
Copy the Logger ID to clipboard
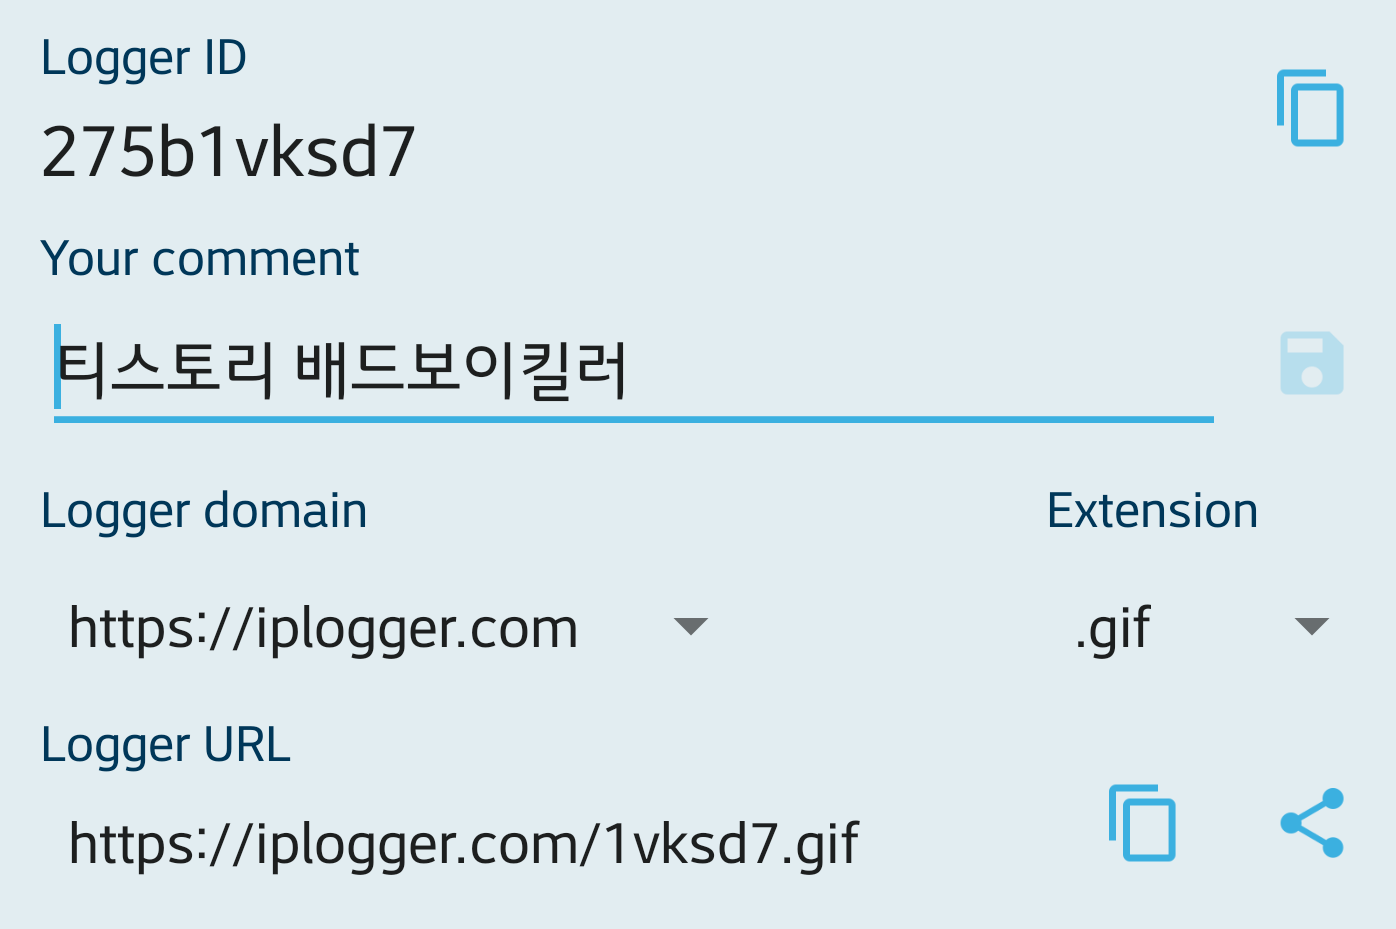(x=1310, y=108)
